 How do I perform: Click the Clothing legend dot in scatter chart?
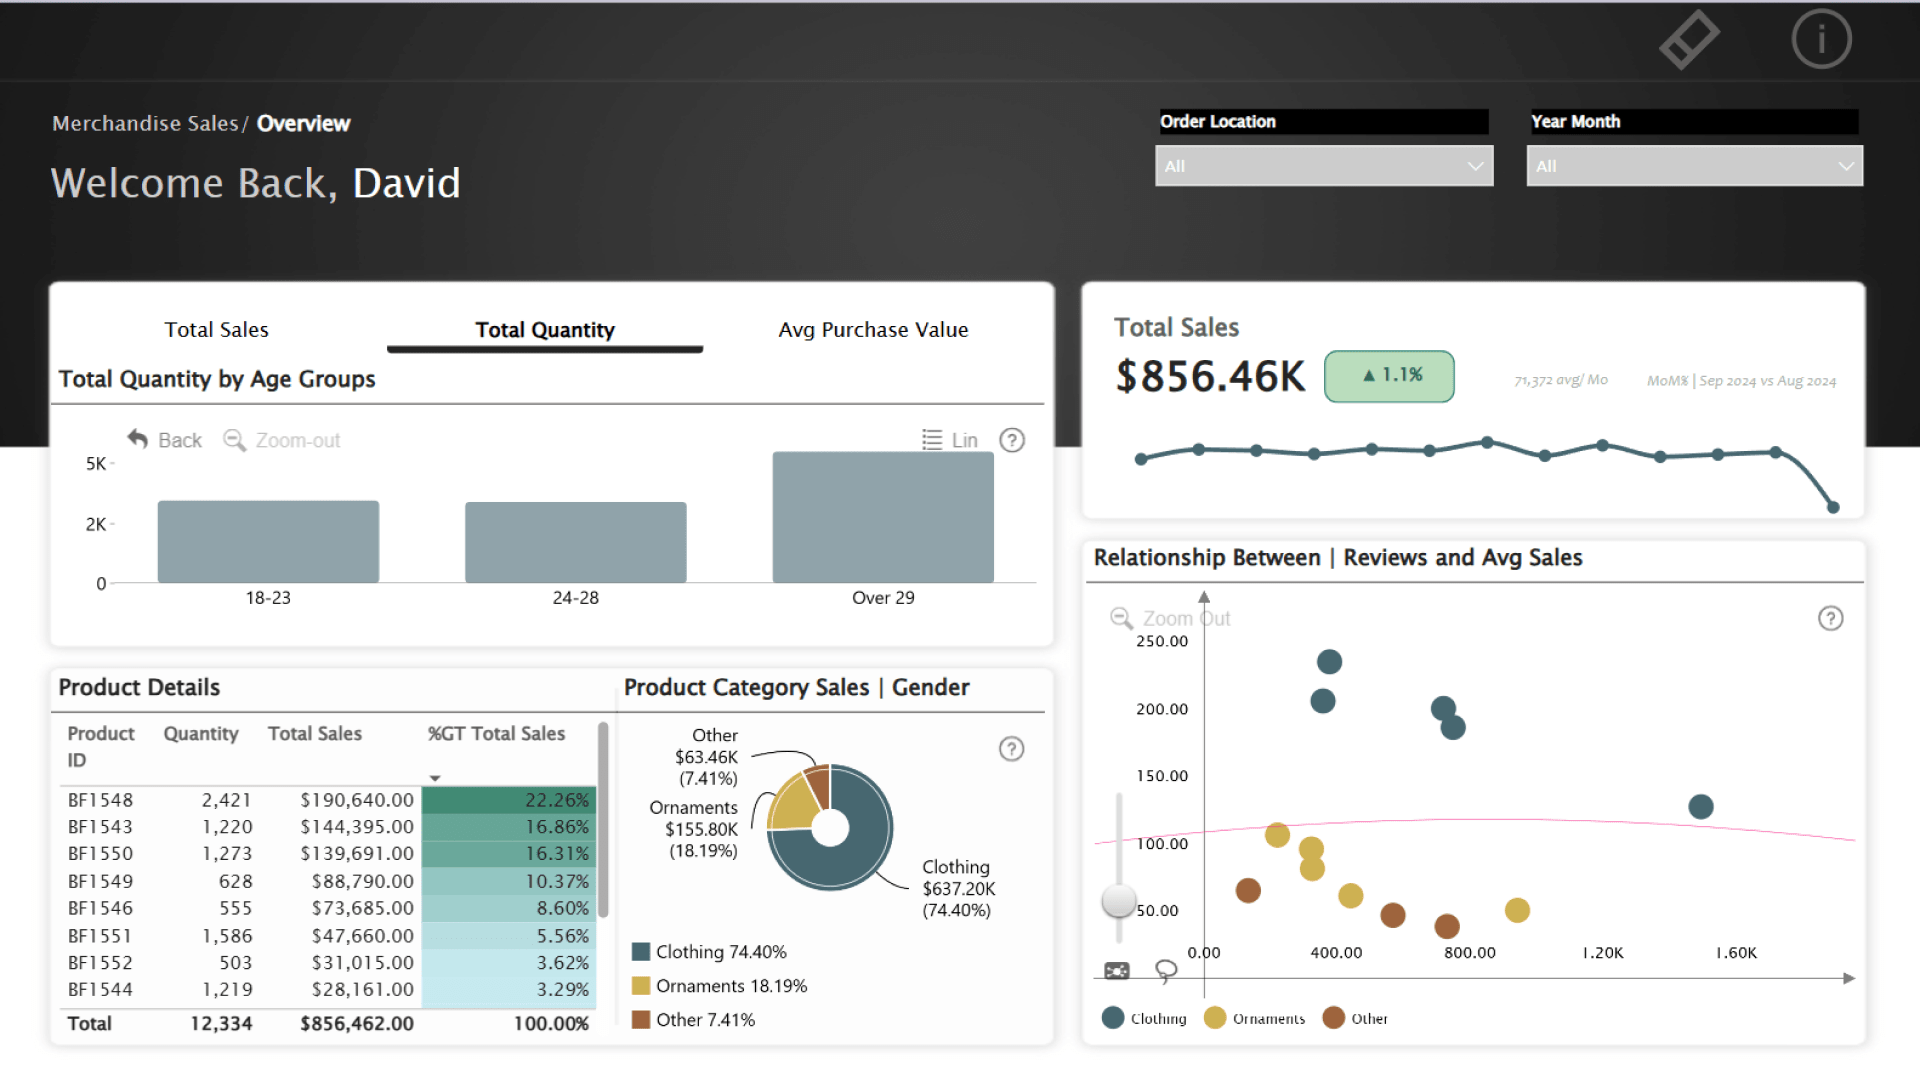pyautogui.click(x=1113, y=1018)
